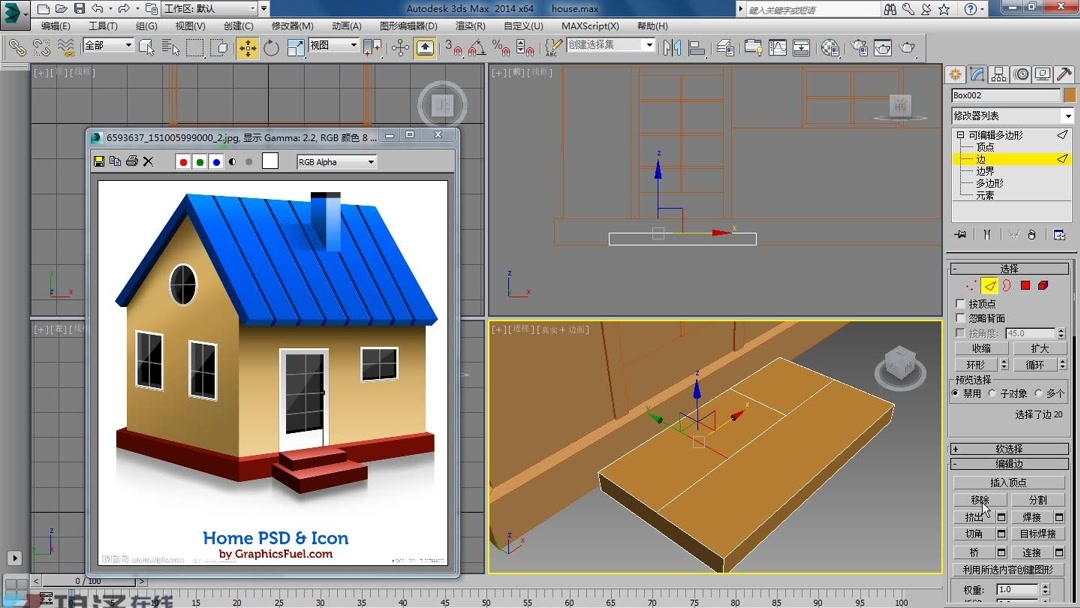
Task: Select 顶点 (Vertex) in the modifier stack
Action: tap(986, 146)
